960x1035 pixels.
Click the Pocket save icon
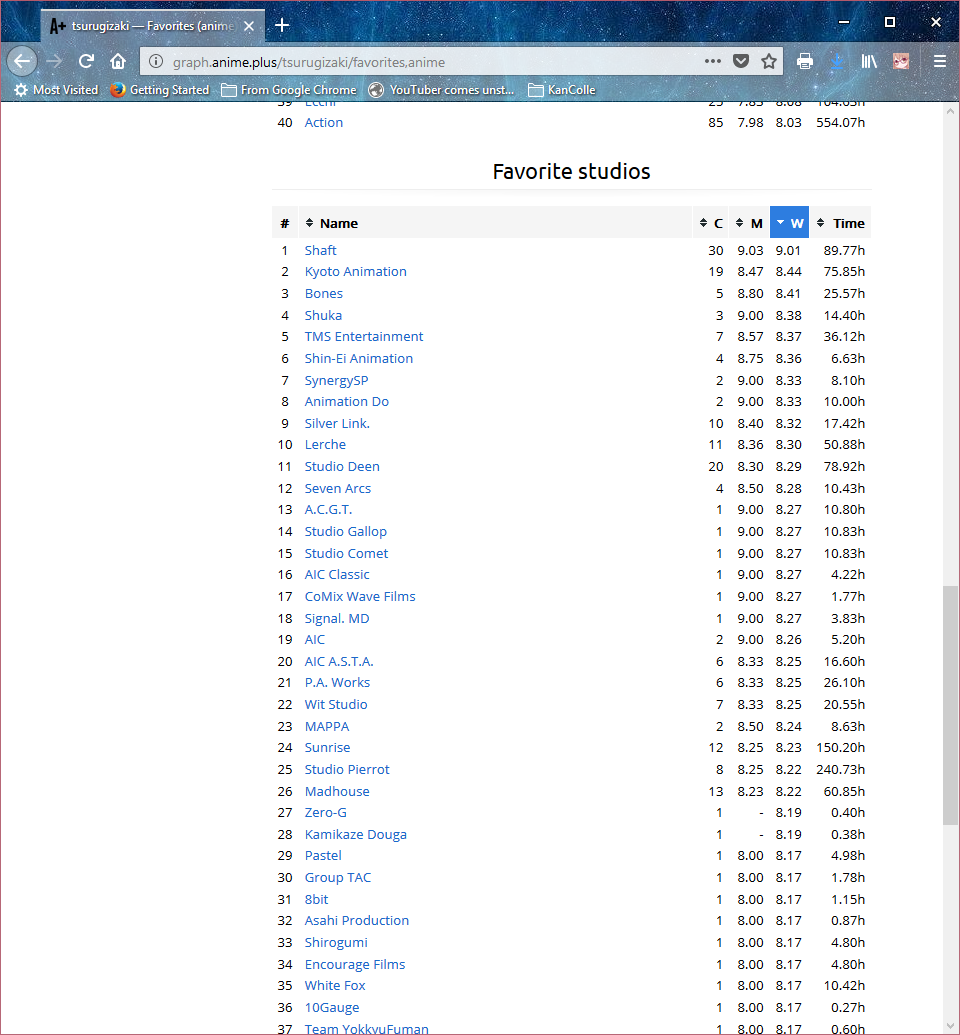point(741,61)
